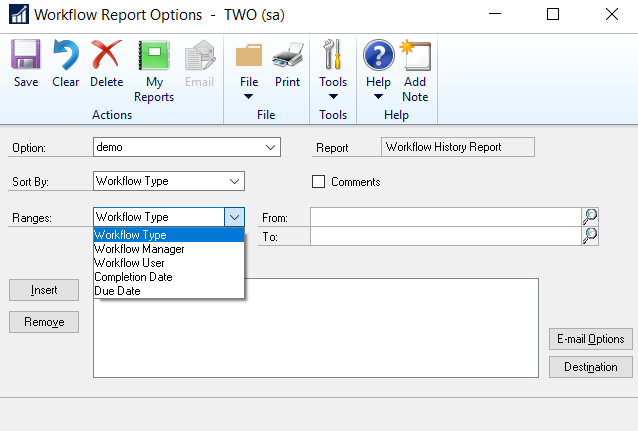The width and height of the screenshot is (638, 431).
Task: Click the arrow under File ribbon button
Action: click(x=249, y=96)
